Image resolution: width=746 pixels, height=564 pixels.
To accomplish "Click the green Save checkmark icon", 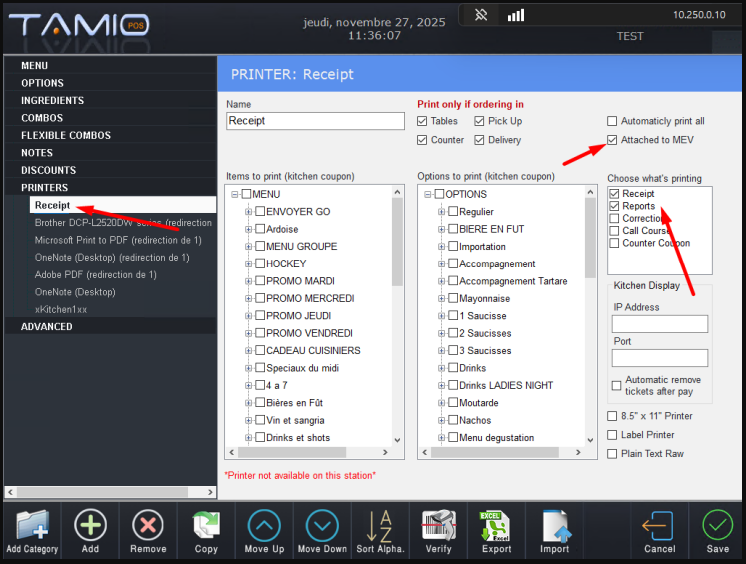I will 717,525.
